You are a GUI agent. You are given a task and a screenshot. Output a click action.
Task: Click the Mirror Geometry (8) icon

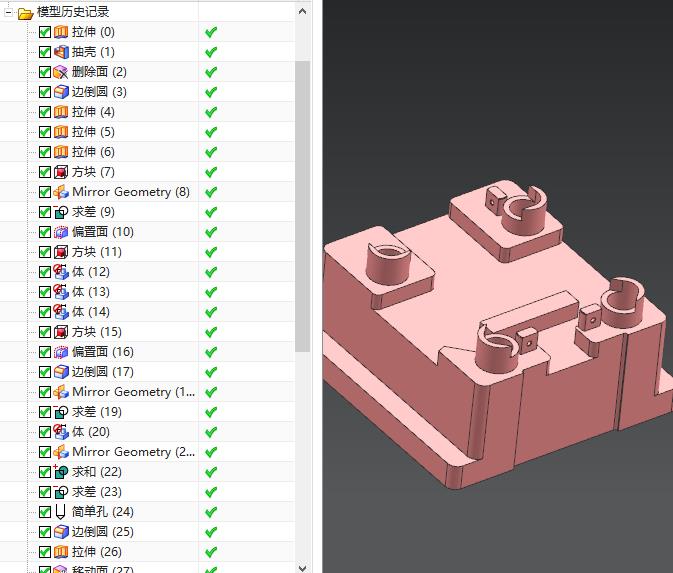pyautogui.click(x=61, y=192)
